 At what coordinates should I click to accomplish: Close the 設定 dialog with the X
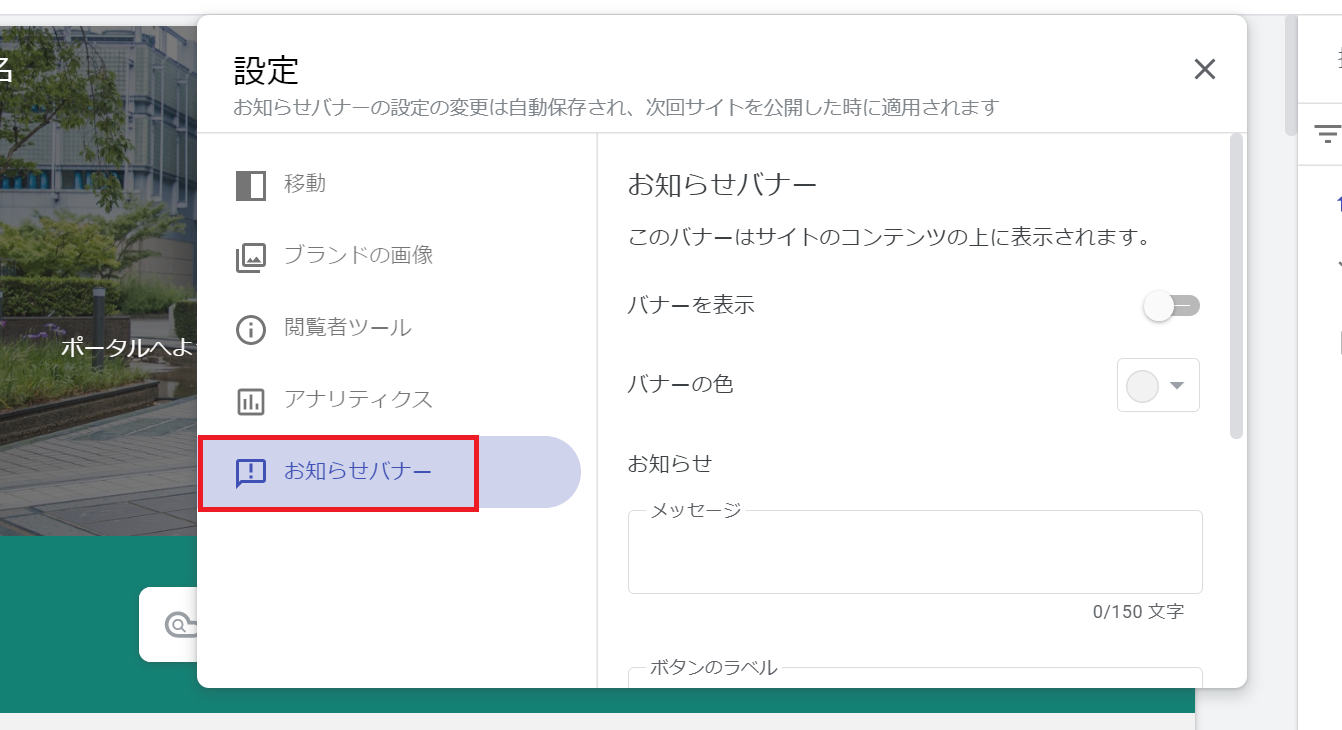tap(1204, 69)
